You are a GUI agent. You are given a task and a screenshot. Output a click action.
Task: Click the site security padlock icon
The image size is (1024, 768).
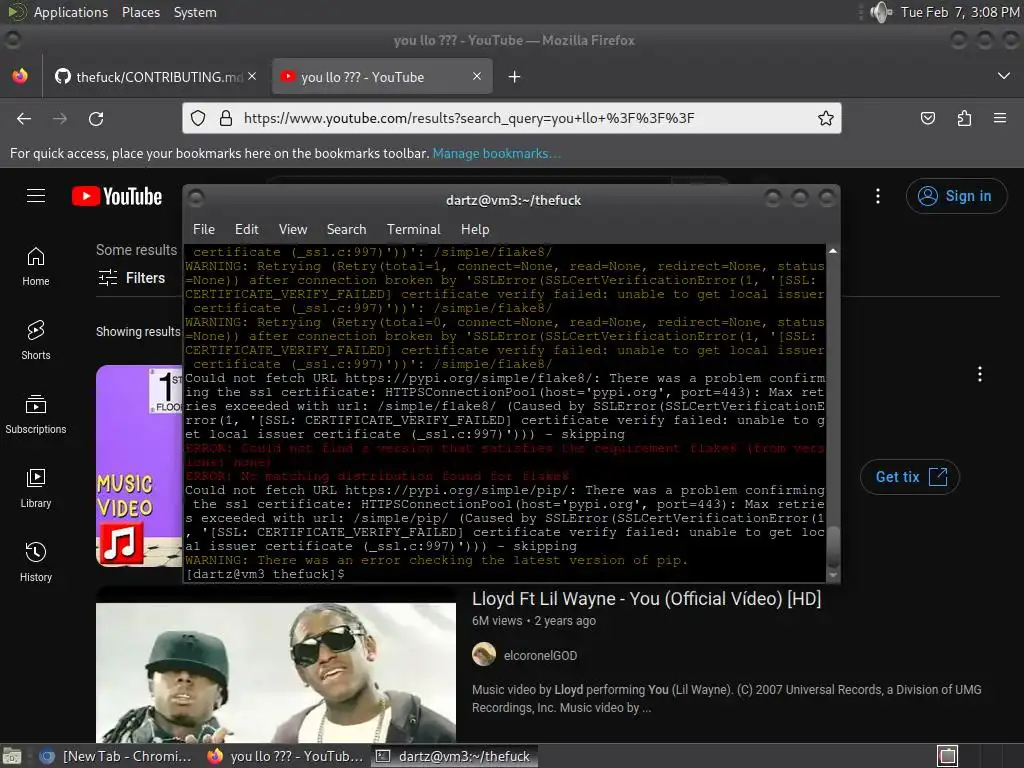(x=225, y=118)
